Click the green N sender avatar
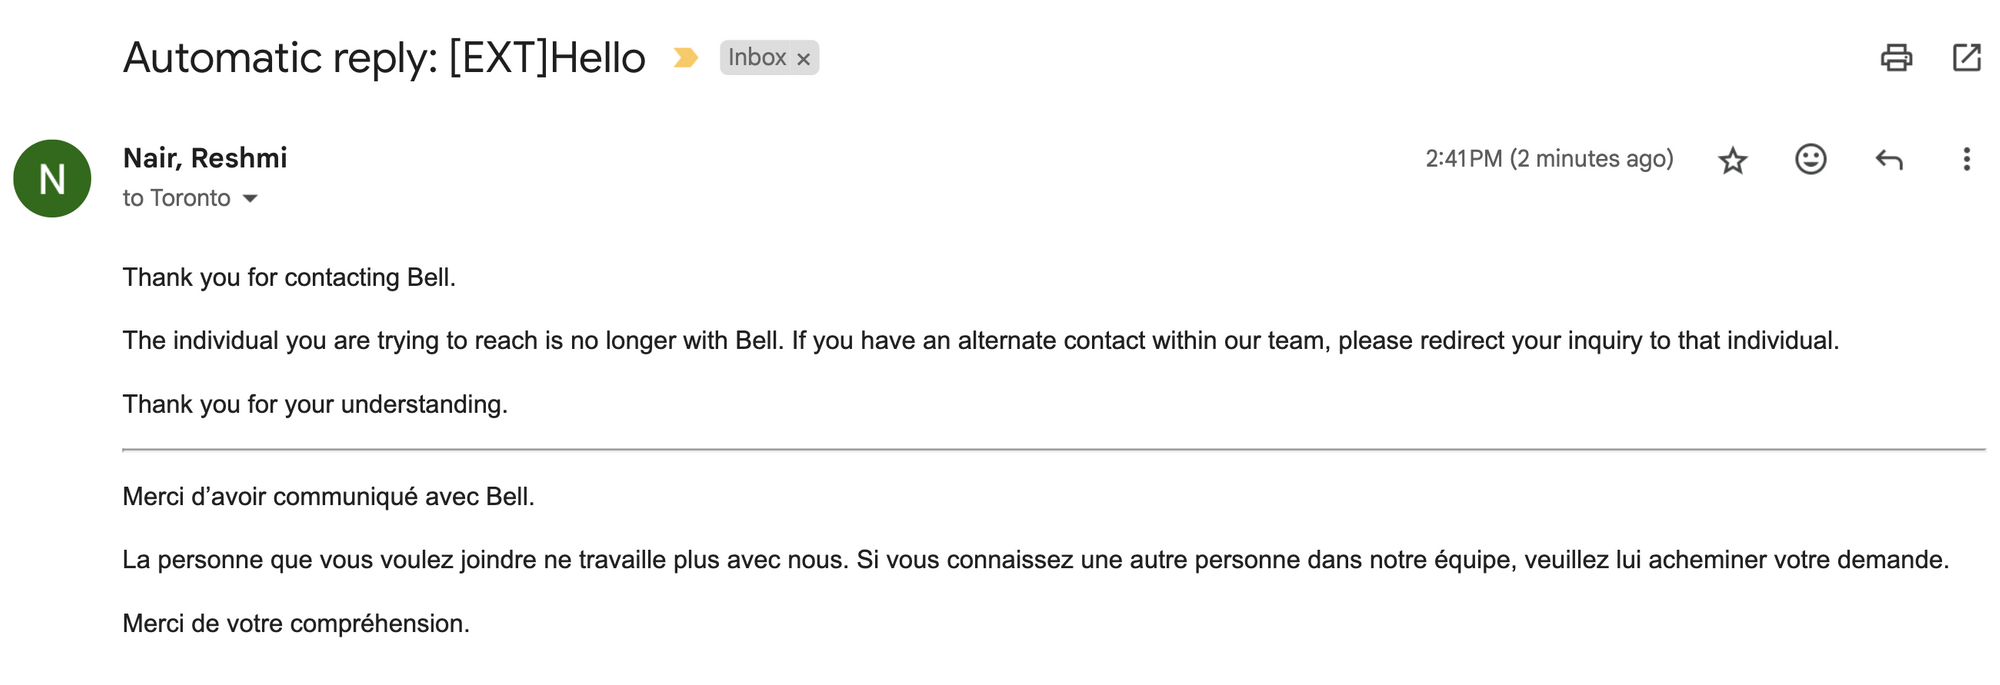This screenshot has width=2000, height=685. [52, 179]
